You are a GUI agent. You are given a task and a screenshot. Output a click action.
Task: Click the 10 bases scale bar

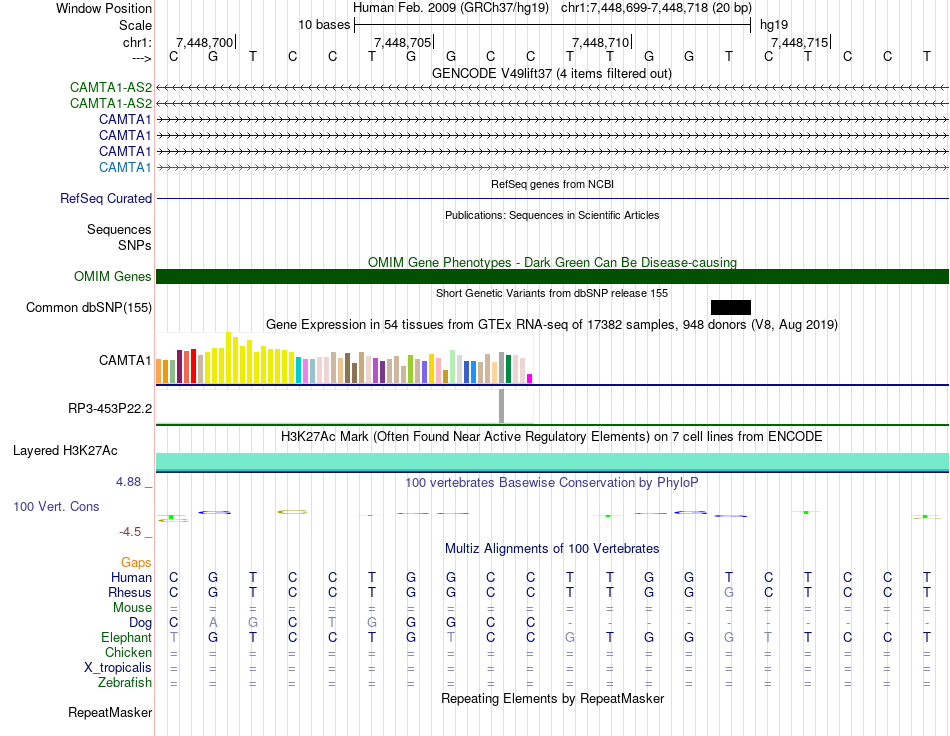click(x=552, y=24)
